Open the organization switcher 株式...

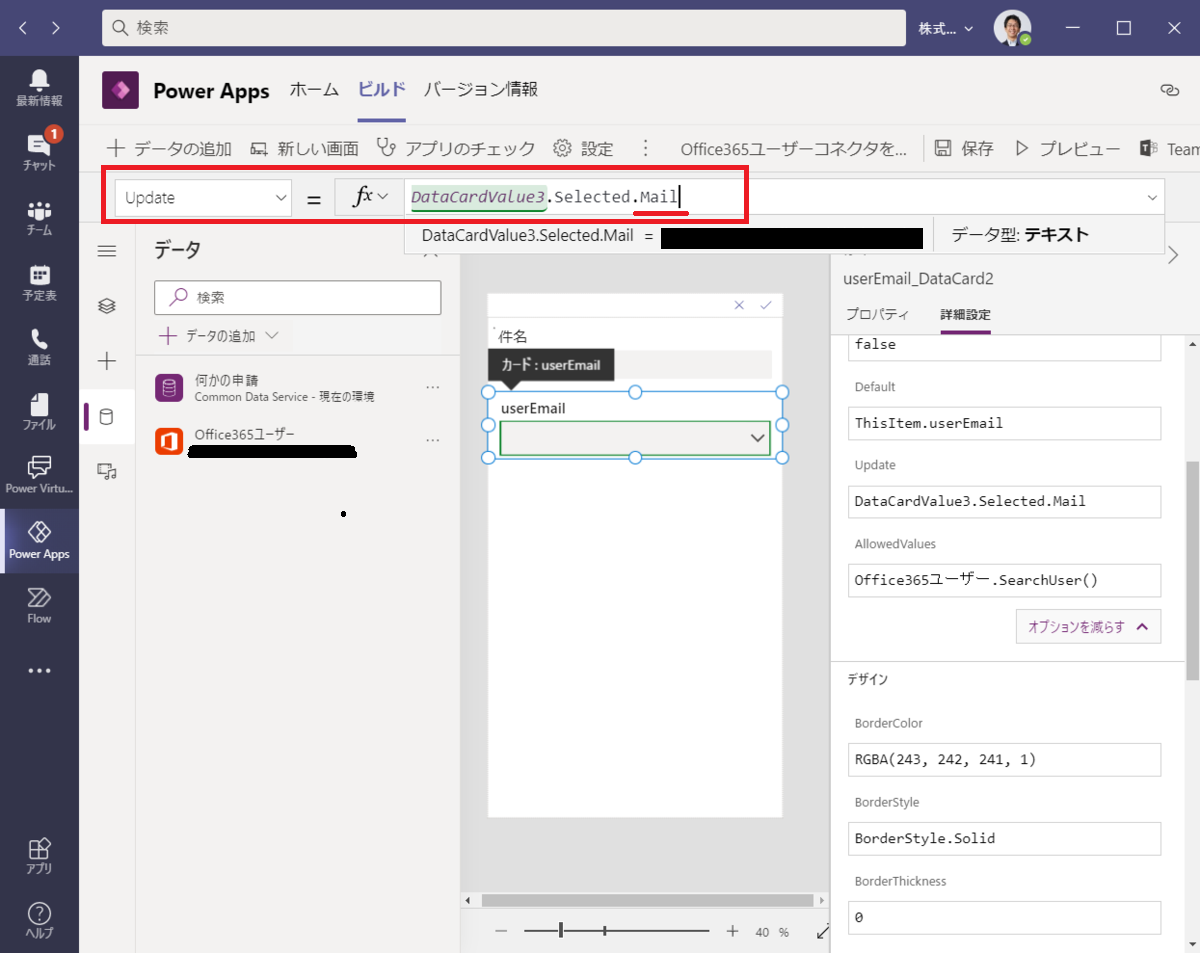pyautogui.click(x=945, y=28)
